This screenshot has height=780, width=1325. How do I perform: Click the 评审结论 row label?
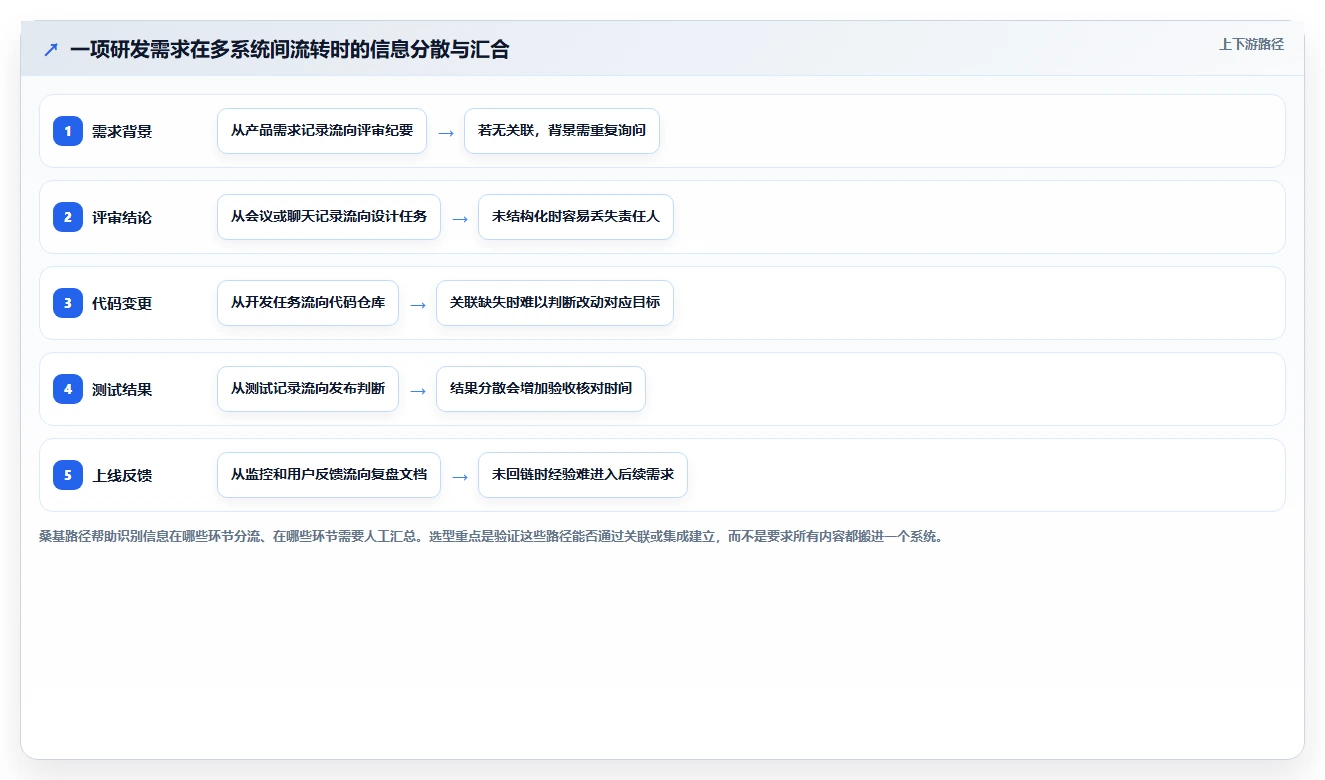[122, 217]
